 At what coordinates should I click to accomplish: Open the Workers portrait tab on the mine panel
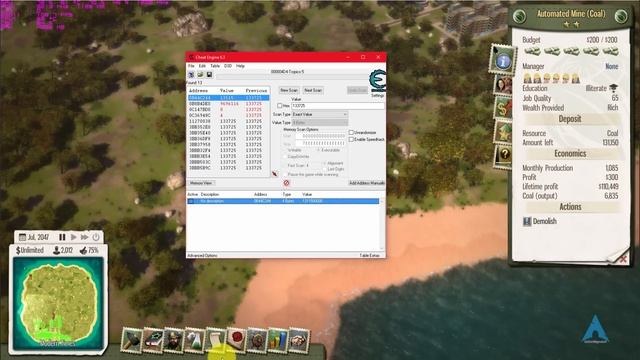[x=503, y=85]
